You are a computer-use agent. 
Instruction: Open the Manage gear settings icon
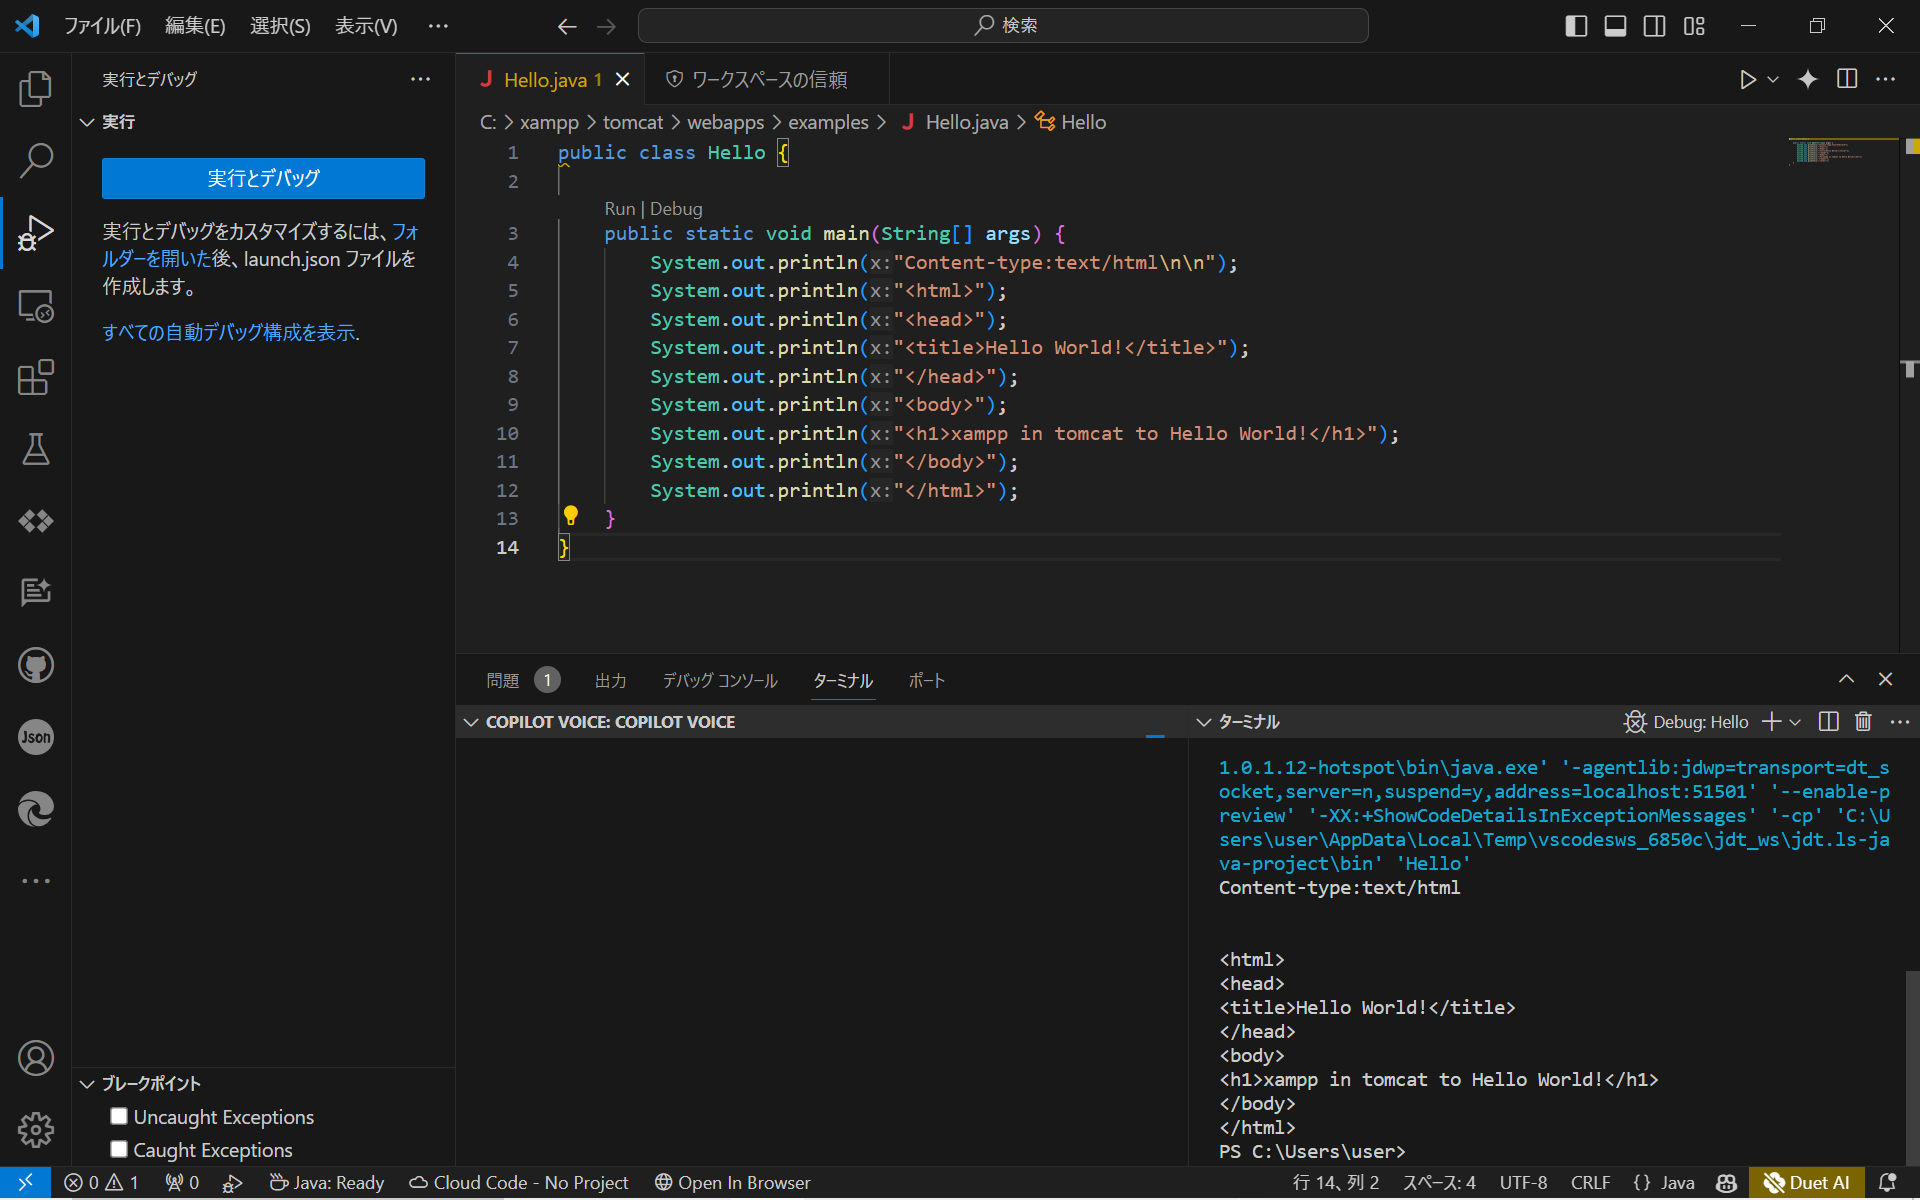click(x=36, y=1130)
